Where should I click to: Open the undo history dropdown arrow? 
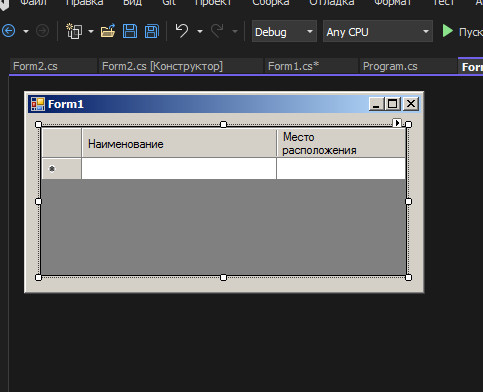(200, 32)
